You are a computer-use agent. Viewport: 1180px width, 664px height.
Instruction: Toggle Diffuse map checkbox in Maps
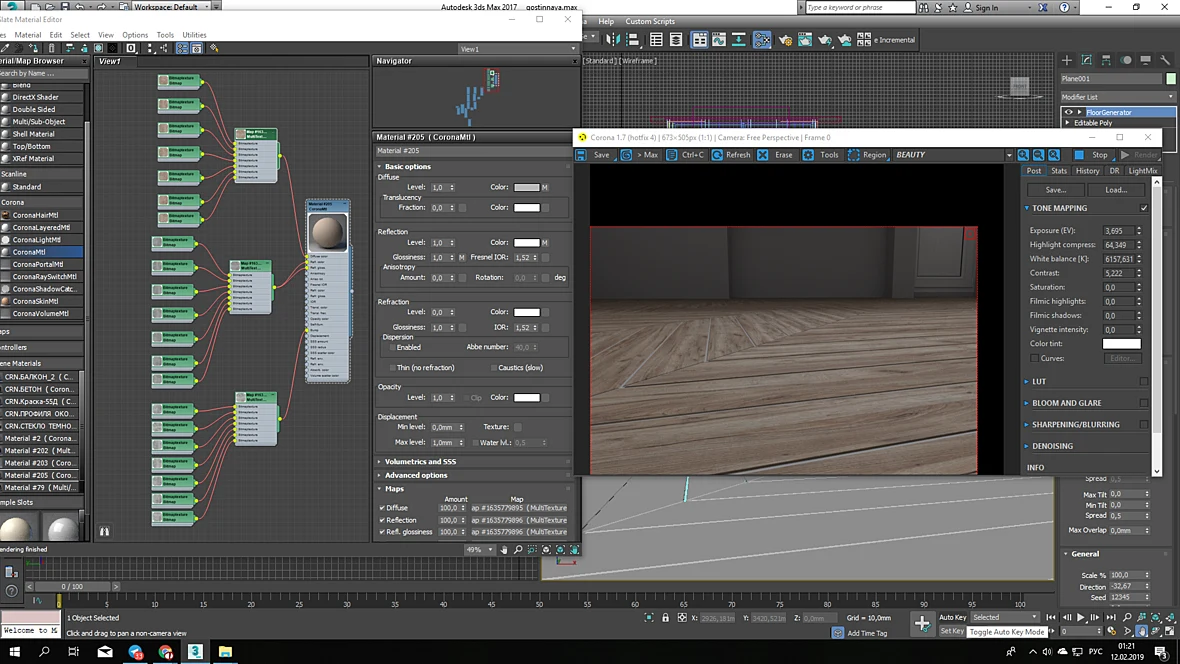[382, 508]
